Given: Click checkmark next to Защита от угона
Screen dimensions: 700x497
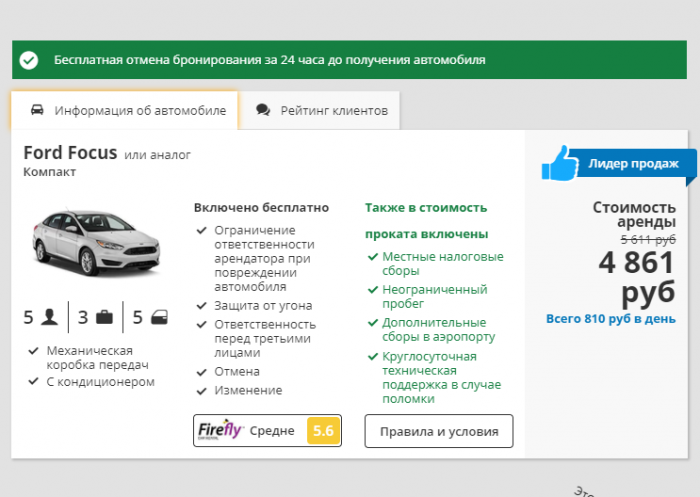Looking at the screenshot, I should 202,306.
